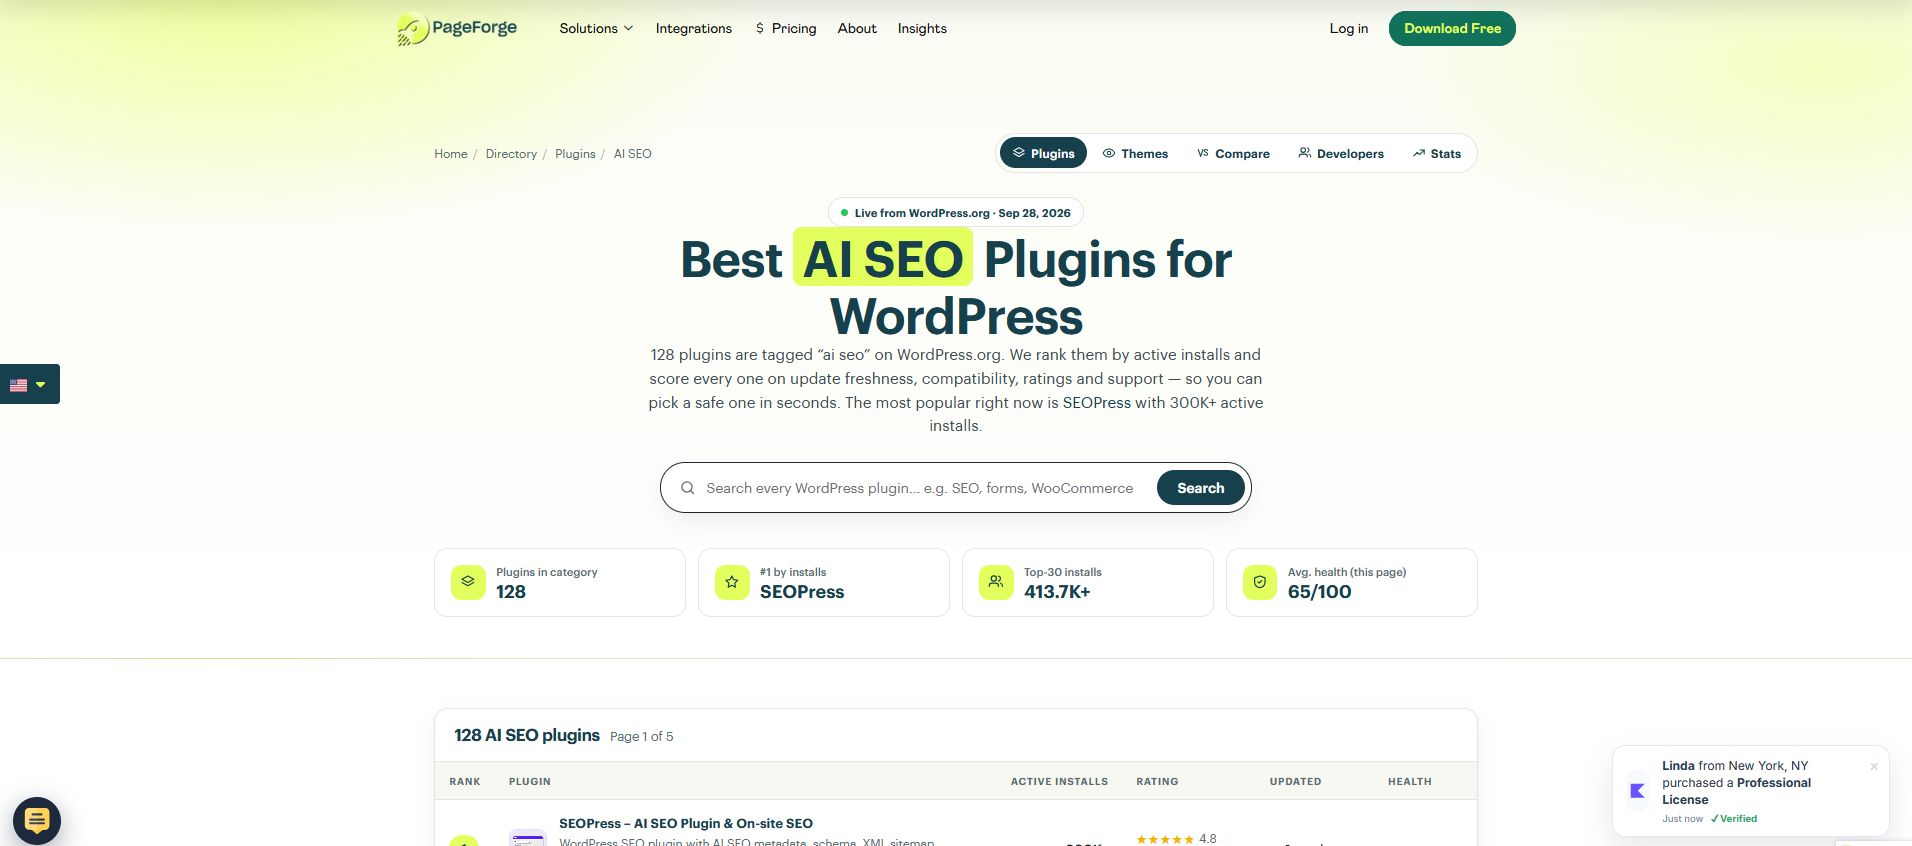
Task: Click the Active Installs column header
Action: coord(1059,782)
